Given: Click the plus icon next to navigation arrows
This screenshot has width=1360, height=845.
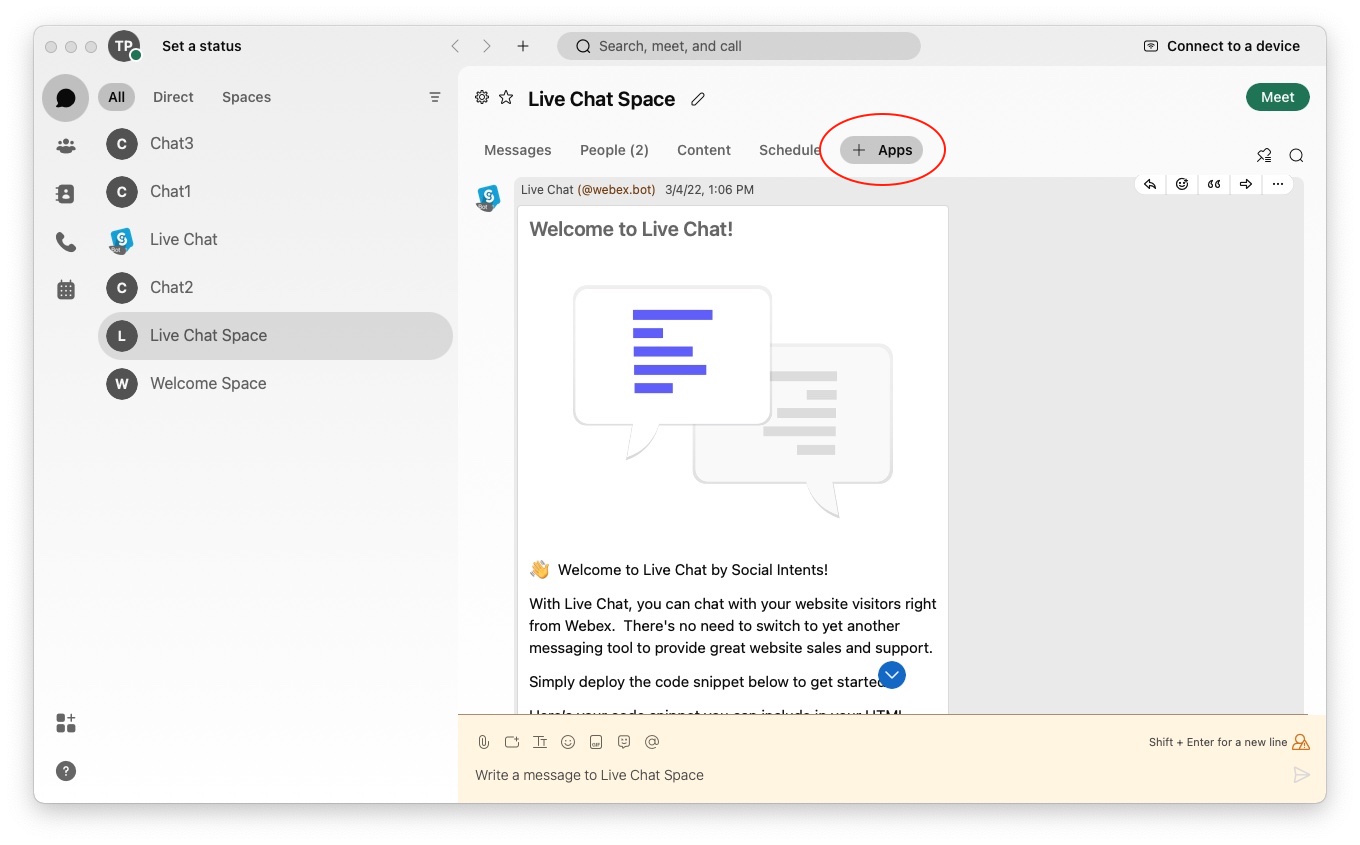Looking at the screenshot, I should [523, 46].
